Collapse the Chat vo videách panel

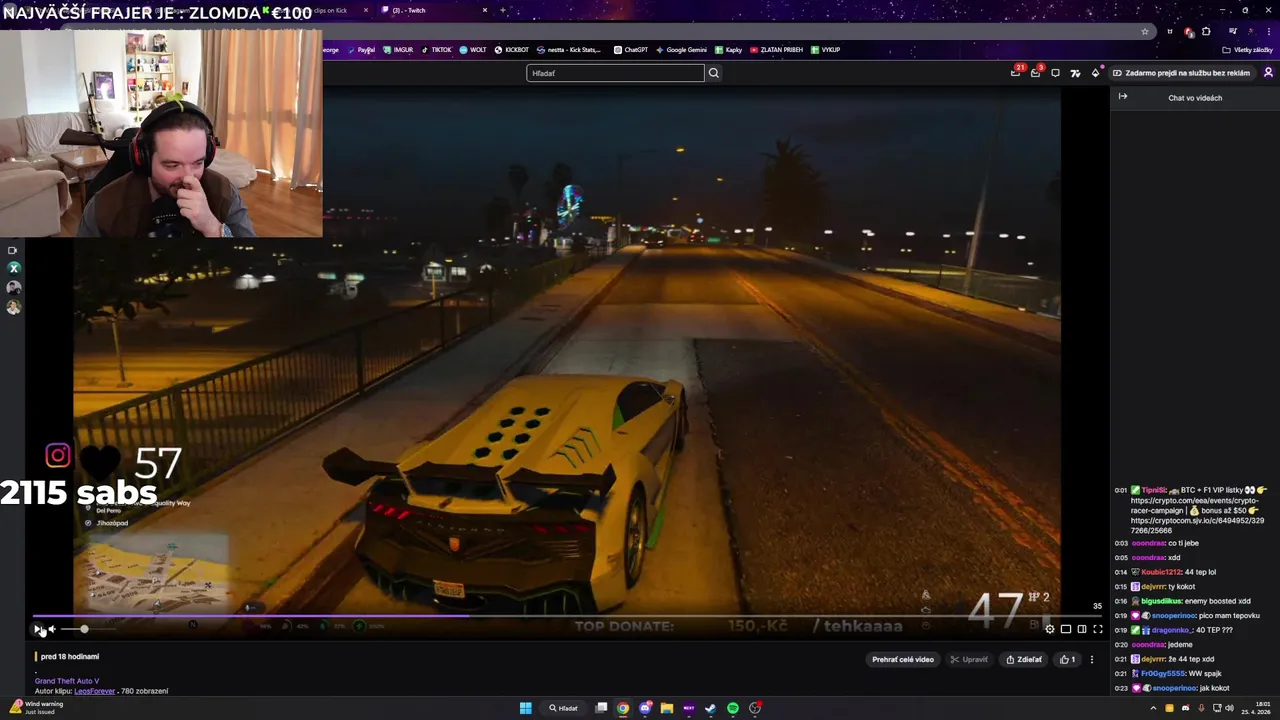click(1123, 97)
